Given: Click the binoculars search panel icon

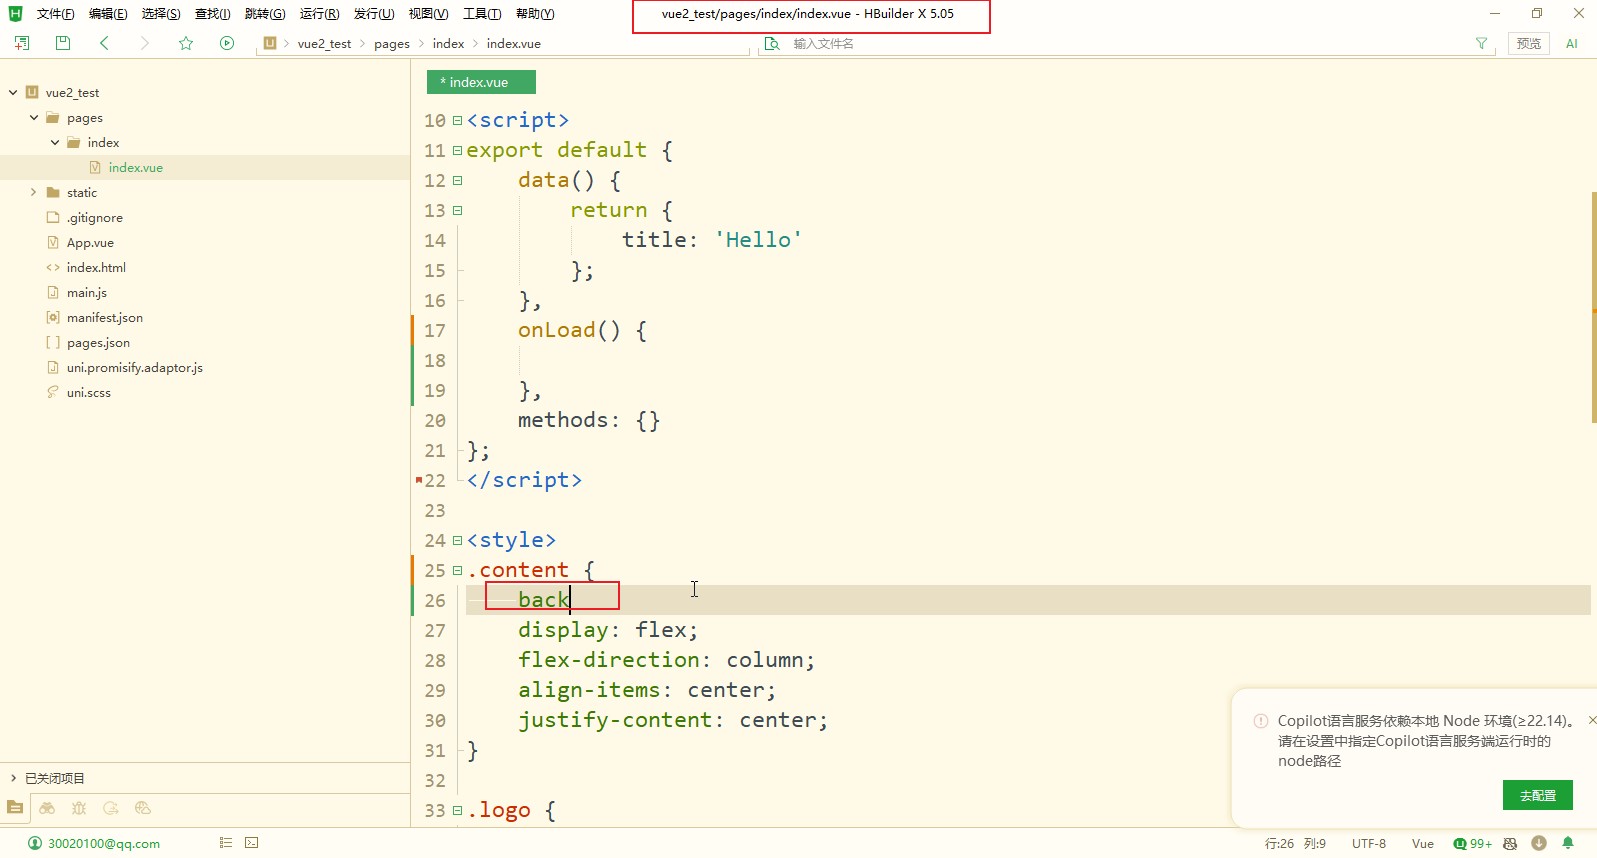Looking at the screenshot, I should 47,808.
